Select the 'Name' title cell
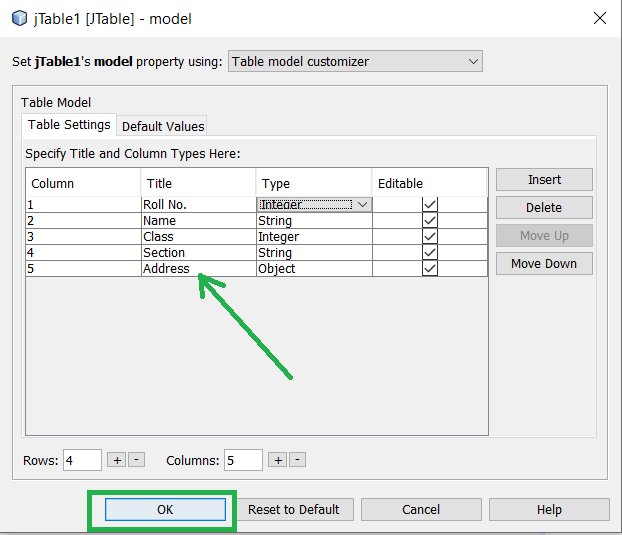The image size is (622, 535). coord(199,221)
